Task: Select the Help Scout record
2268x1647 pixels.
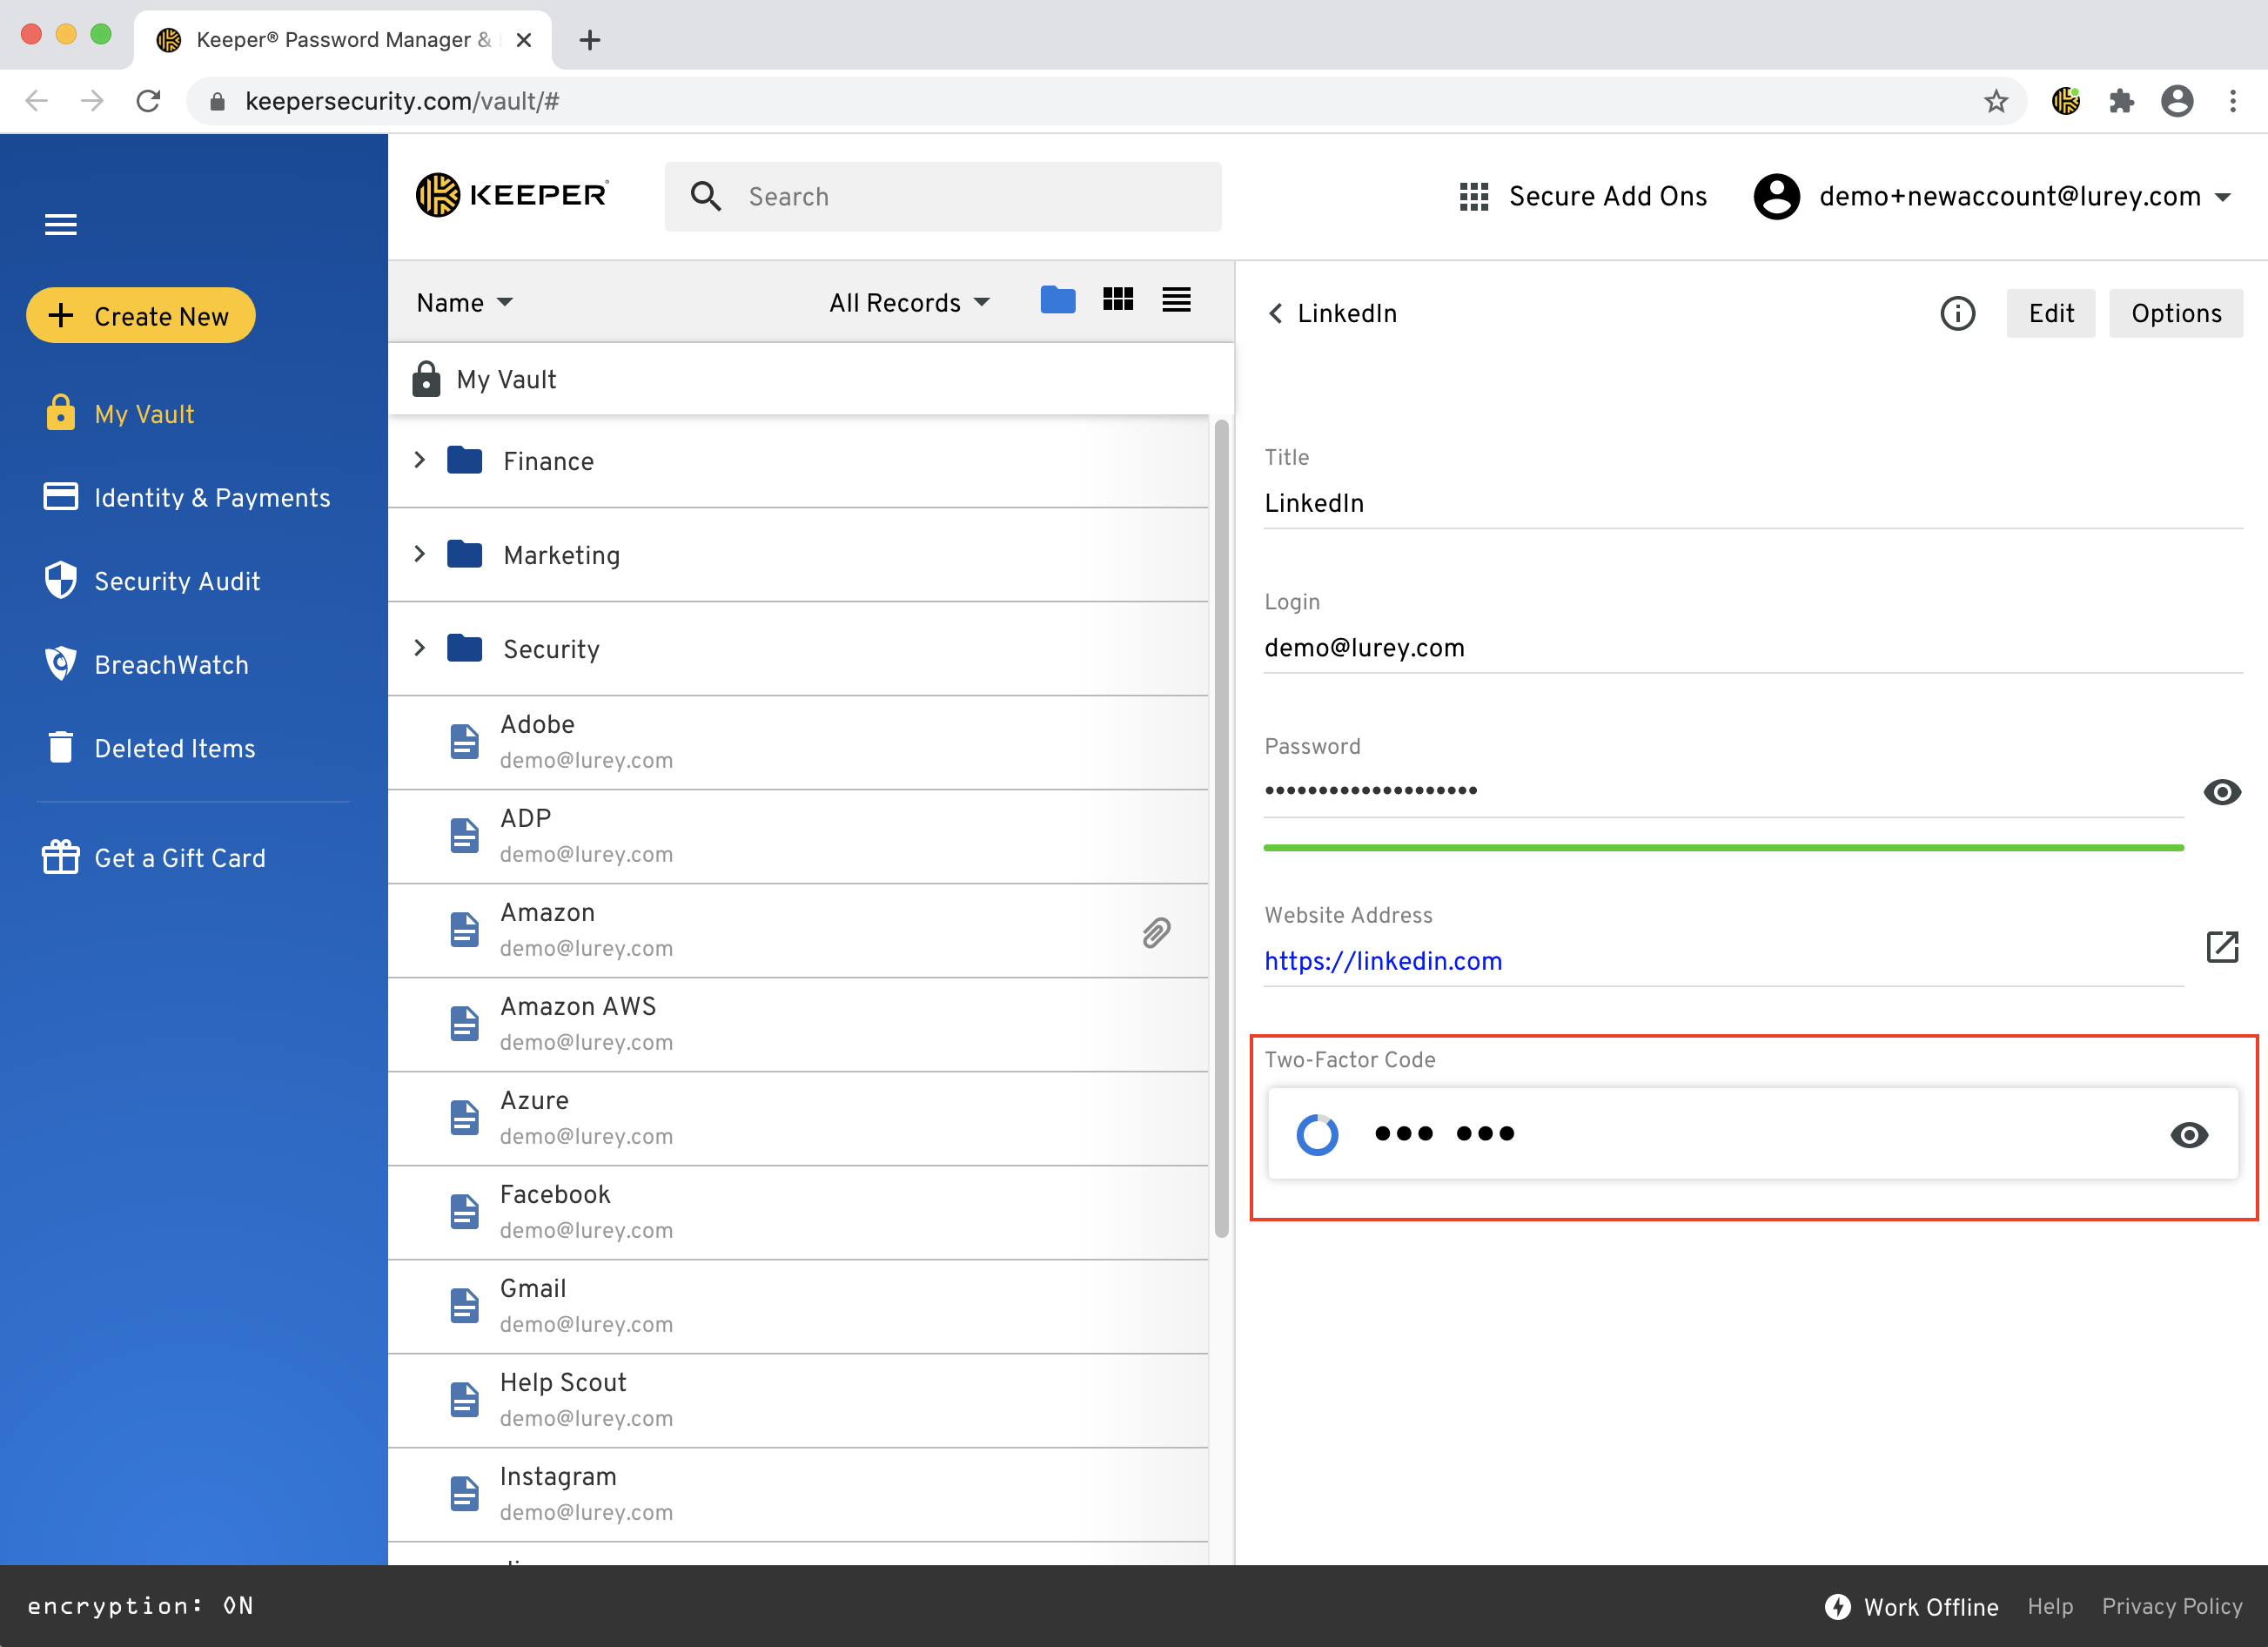Action: click(x=798, y=1400)
